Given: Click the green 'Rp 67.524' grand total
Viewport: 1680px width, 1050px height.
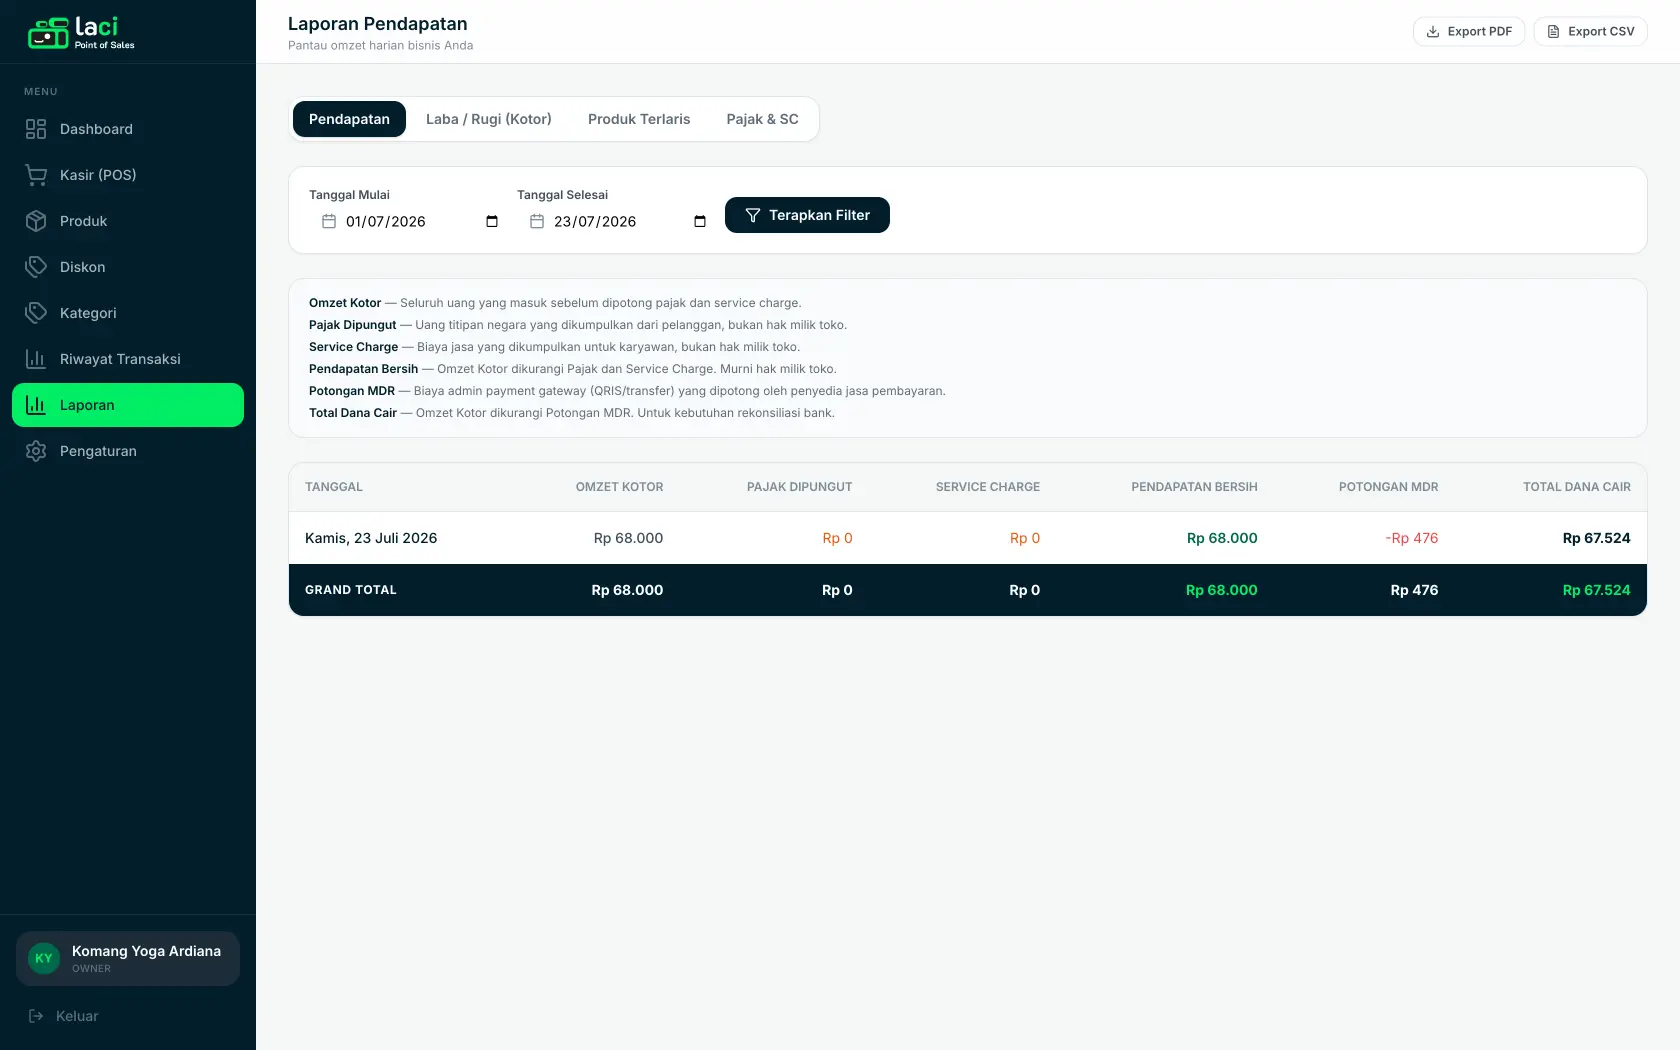Looking at the screenshot, I should pos(1597,590).
